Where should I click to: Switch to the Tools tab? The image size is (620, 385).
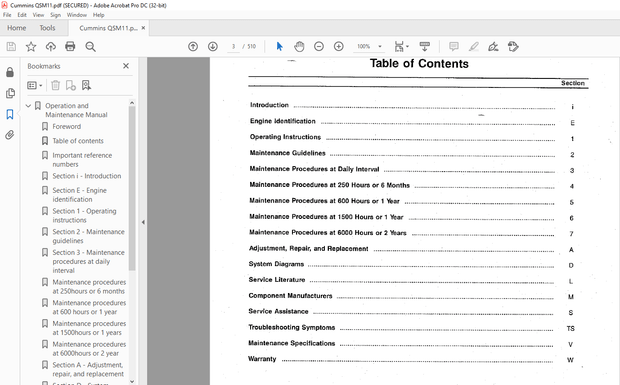coord(47,28)
